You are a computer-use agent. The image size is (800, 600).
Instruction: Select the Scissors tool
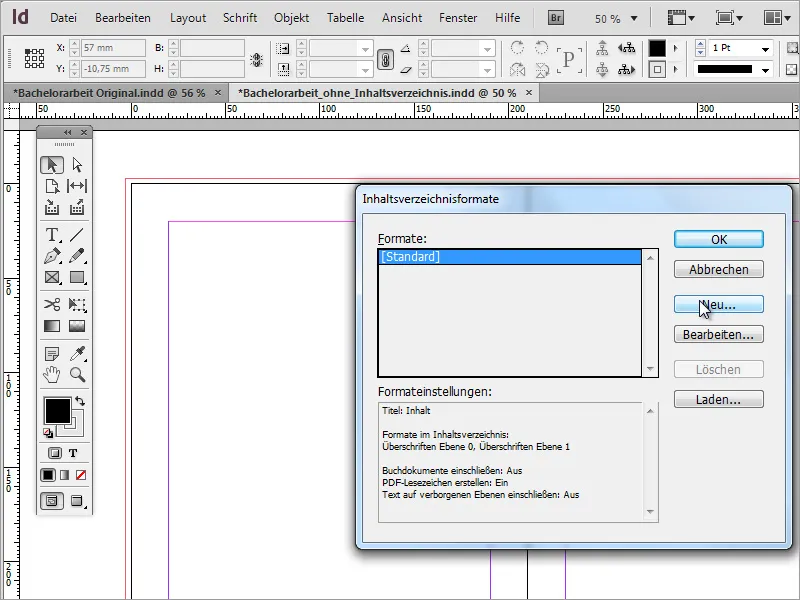52,305
